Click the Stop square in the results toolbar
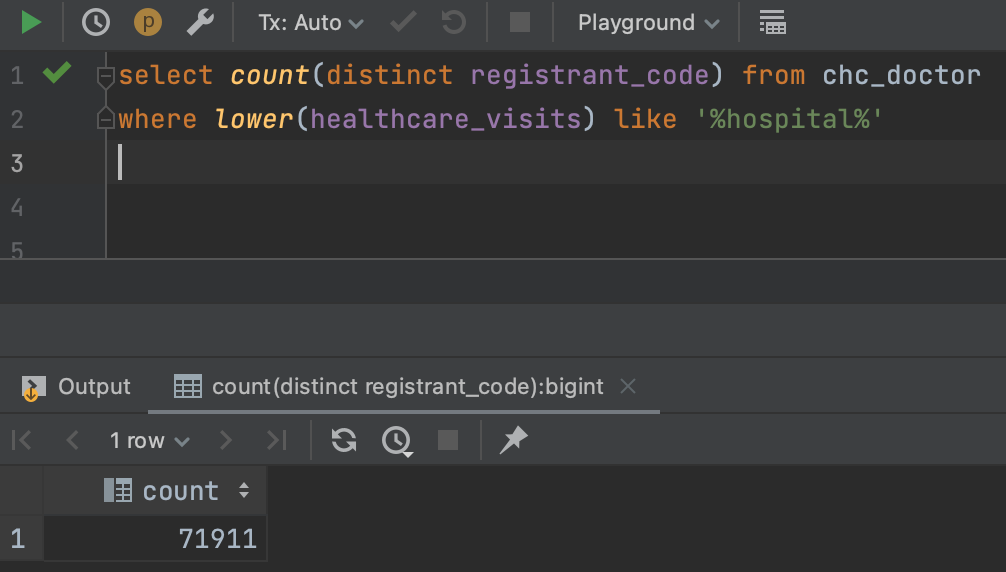Viewport: 1006px width, 572px height. pos(448,441)
